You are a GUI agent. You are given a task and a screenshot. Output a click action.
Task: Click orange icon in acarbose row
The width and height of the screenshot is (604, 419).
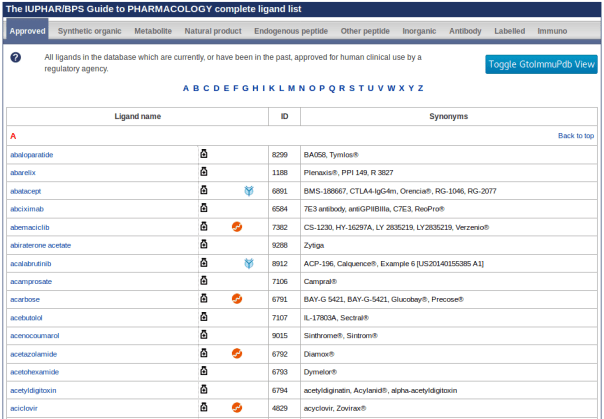tap(237, 298)
